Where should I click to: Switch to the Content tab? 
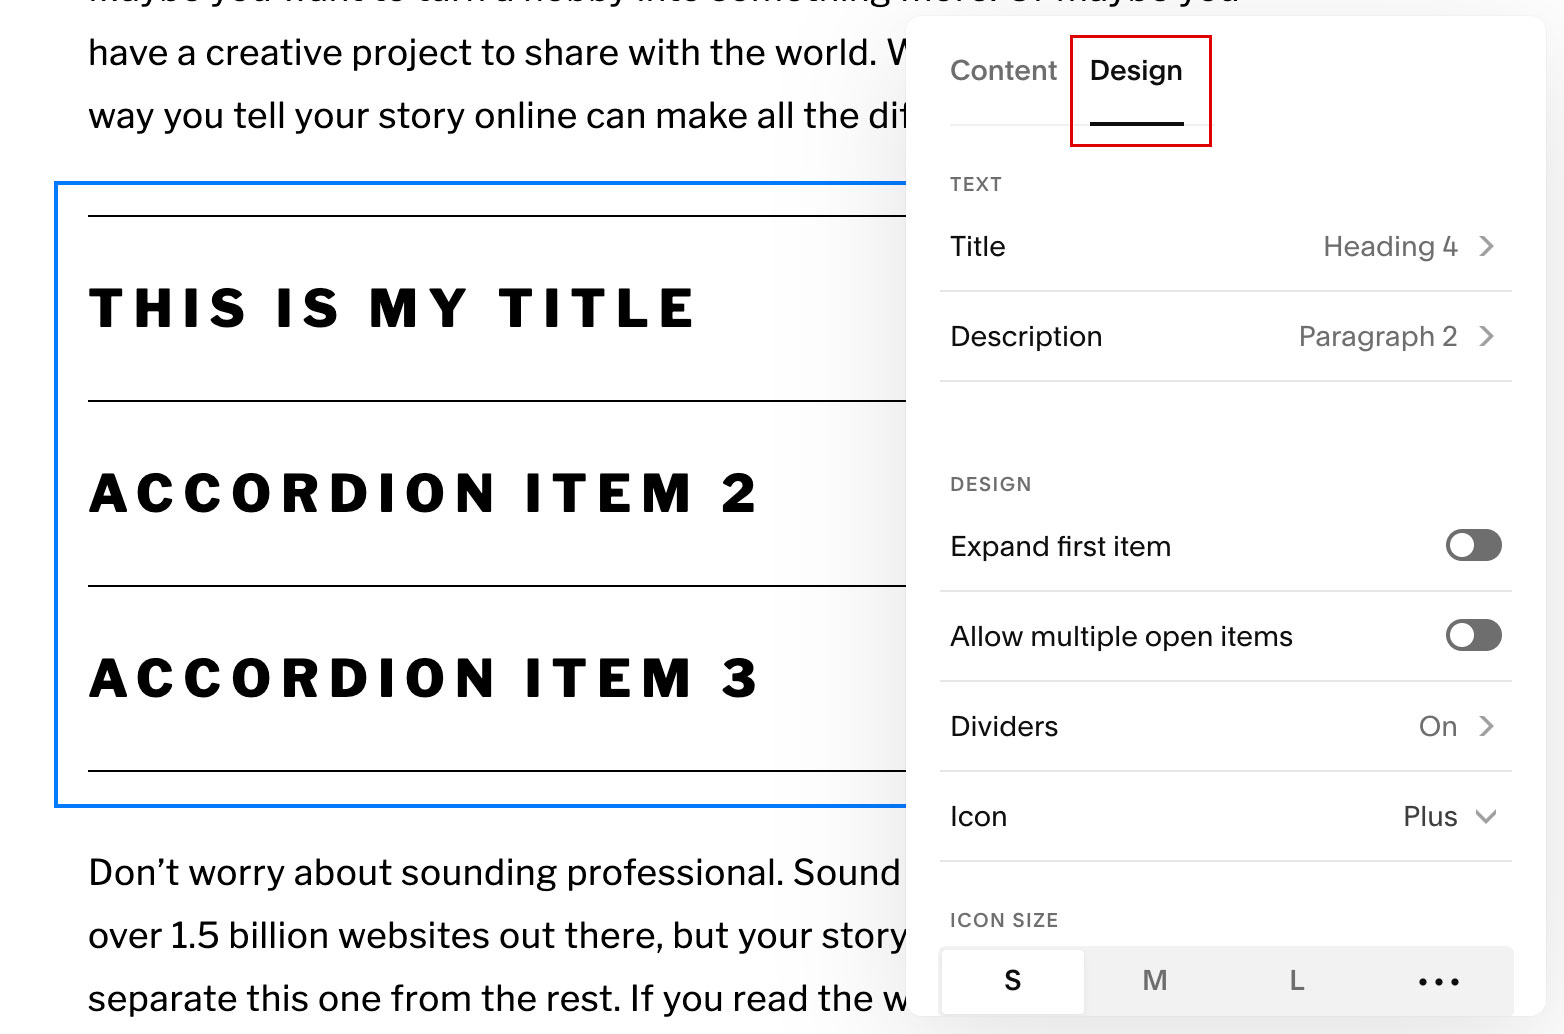click(x=1003, y=71)
